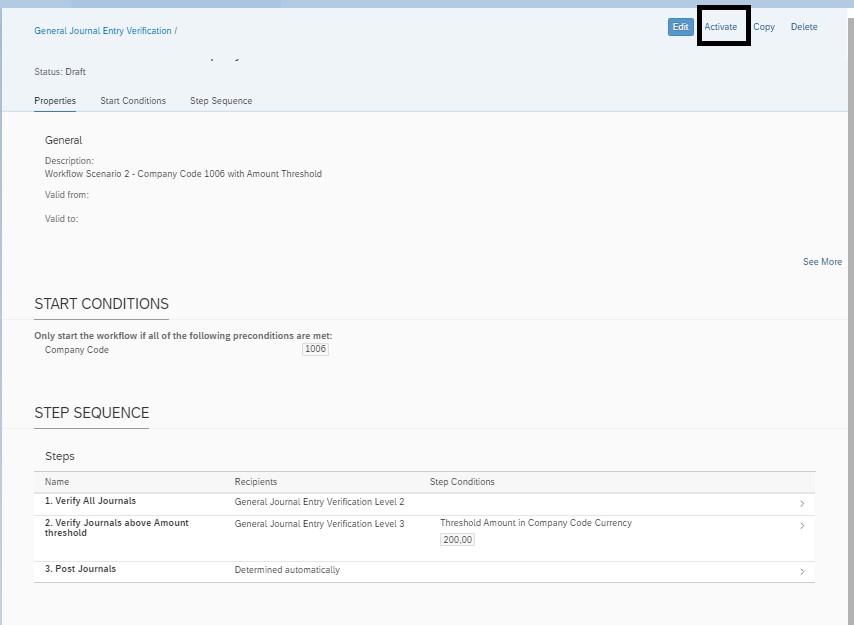Switch to the Step Sequence tab

click(221, 101)
